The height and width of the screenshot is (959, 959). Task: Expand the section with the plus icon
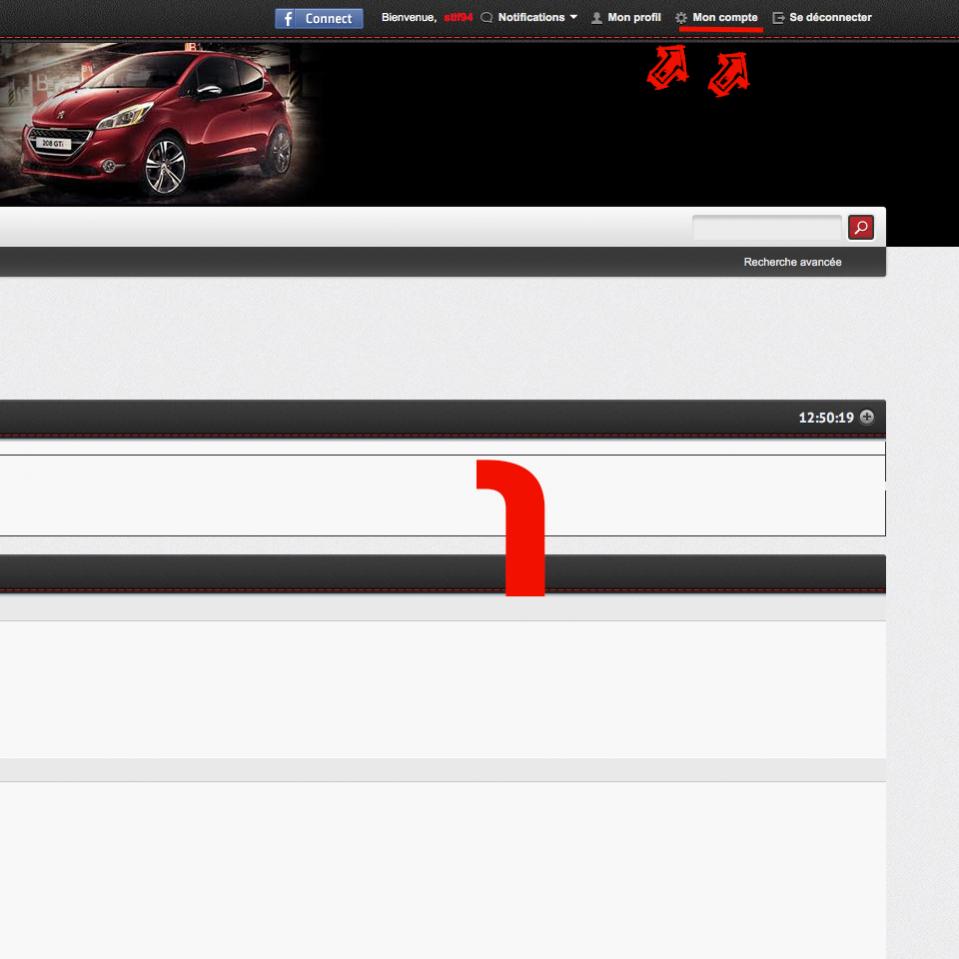(867, 417)
